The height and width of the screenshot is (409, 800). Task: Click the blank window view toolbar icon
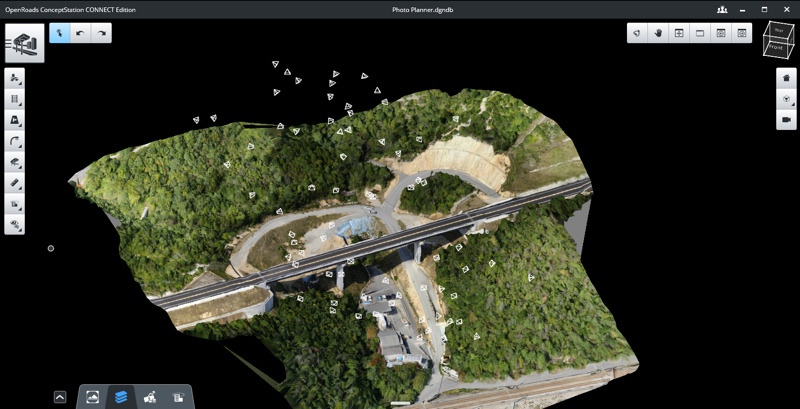[x=700, y=33]
